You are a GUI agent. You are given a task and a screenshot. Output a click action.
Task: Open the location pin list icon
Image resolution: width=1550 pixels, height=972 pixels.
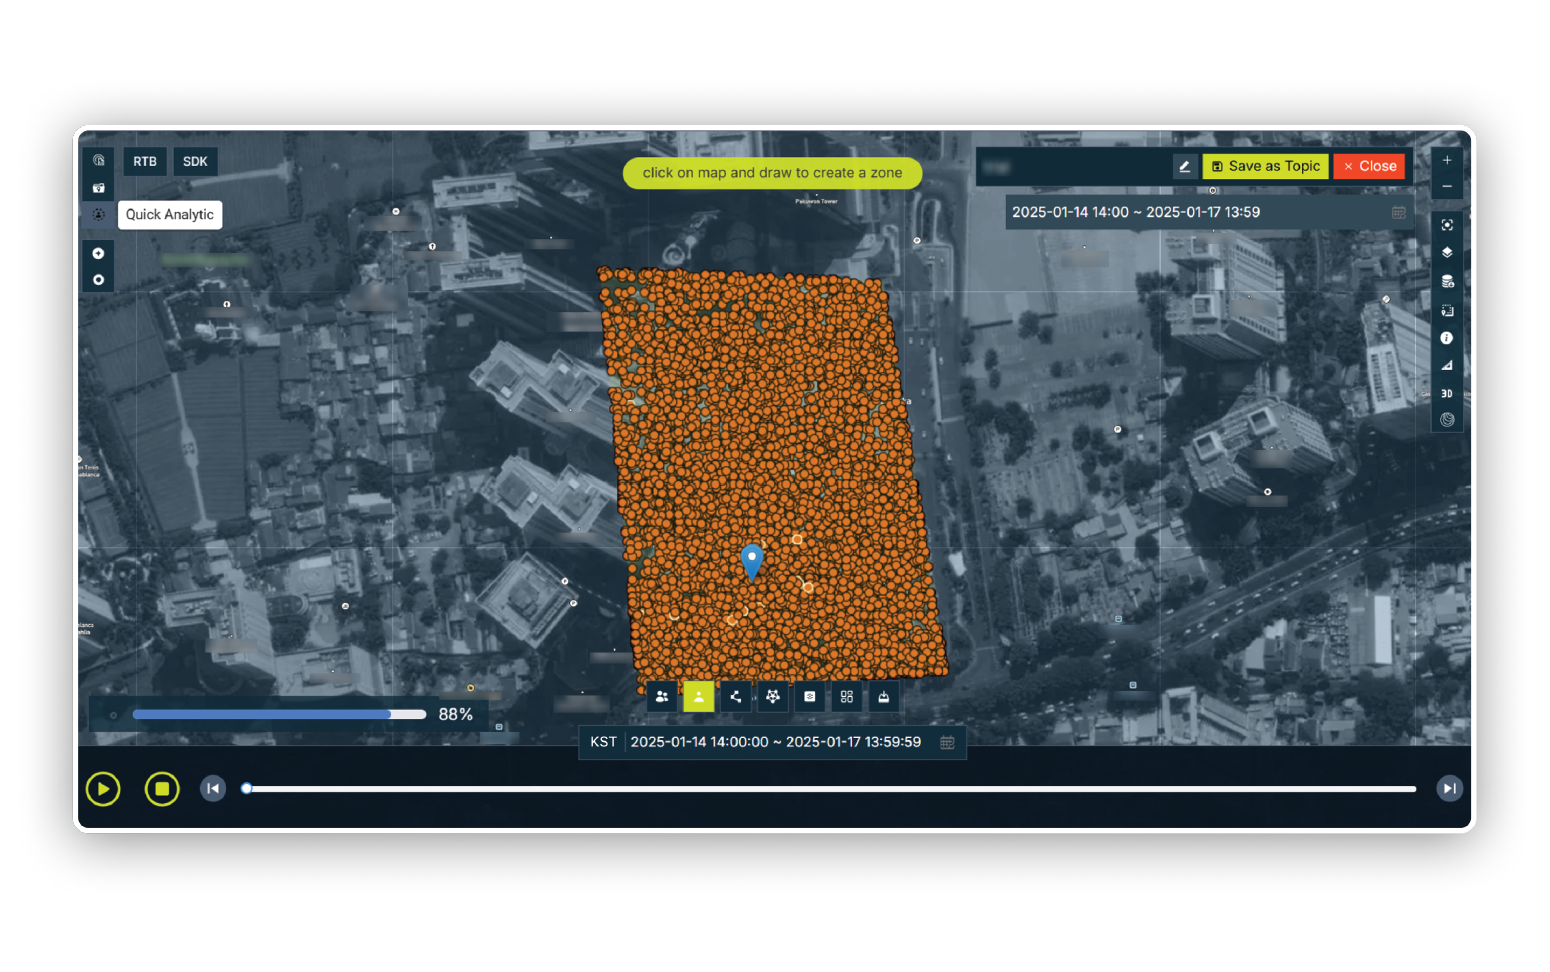[x=1447, y=310]
